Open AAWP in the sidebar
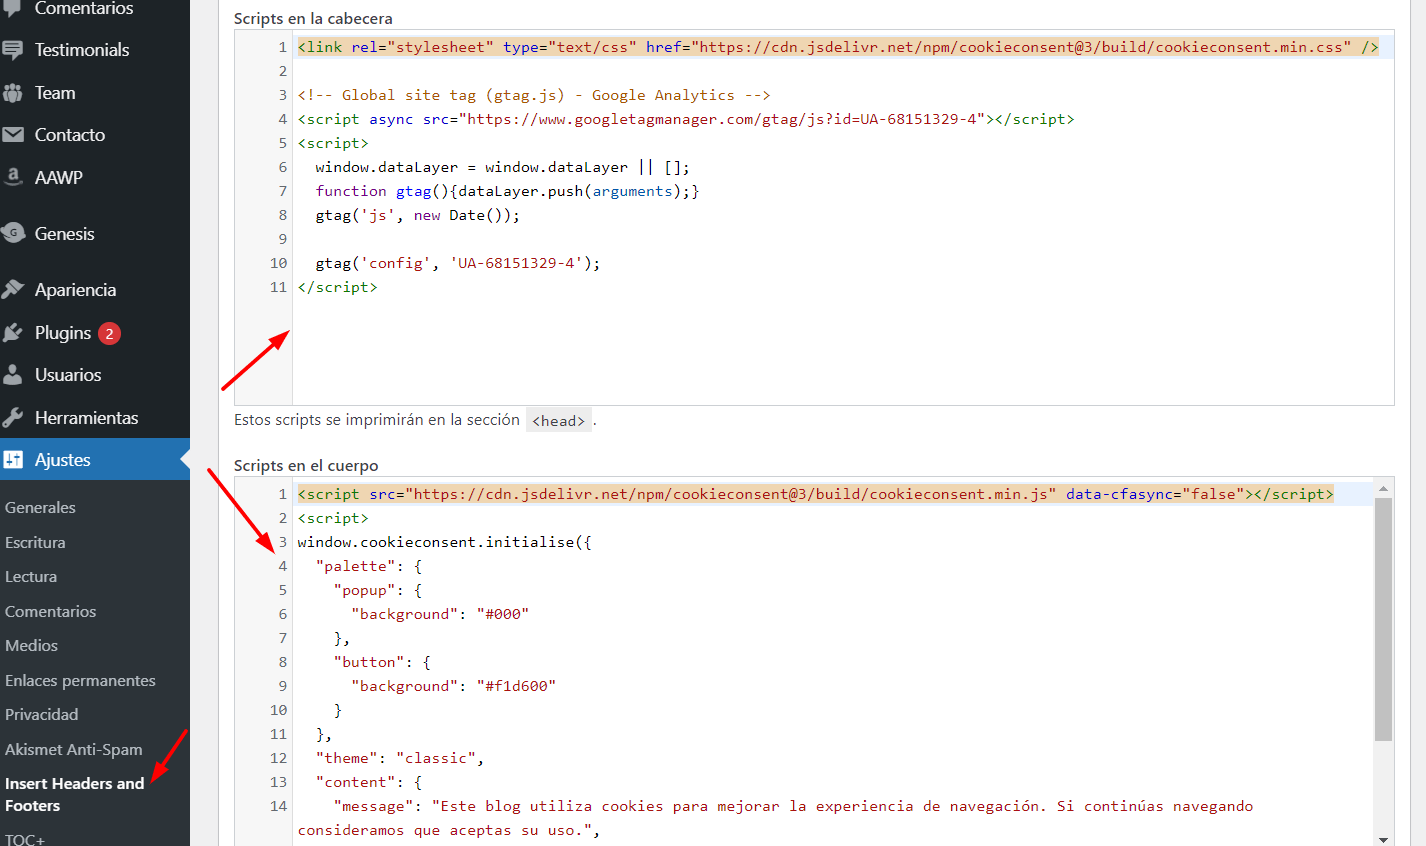Screen dimensions: 1426x846 [x=59, y=178]
